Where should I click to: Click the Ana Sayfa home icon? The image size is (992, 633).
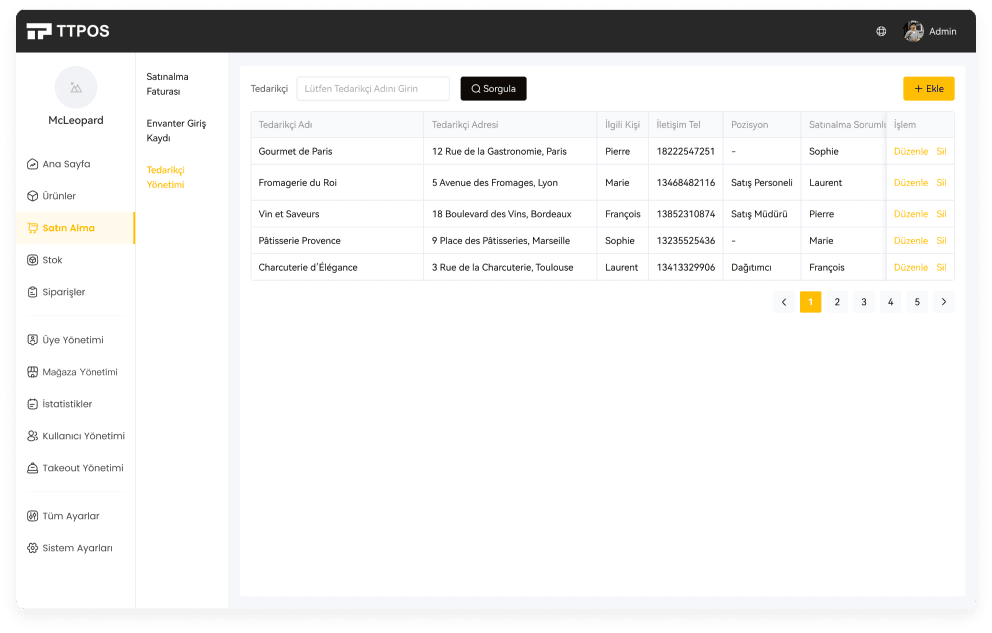32,164
